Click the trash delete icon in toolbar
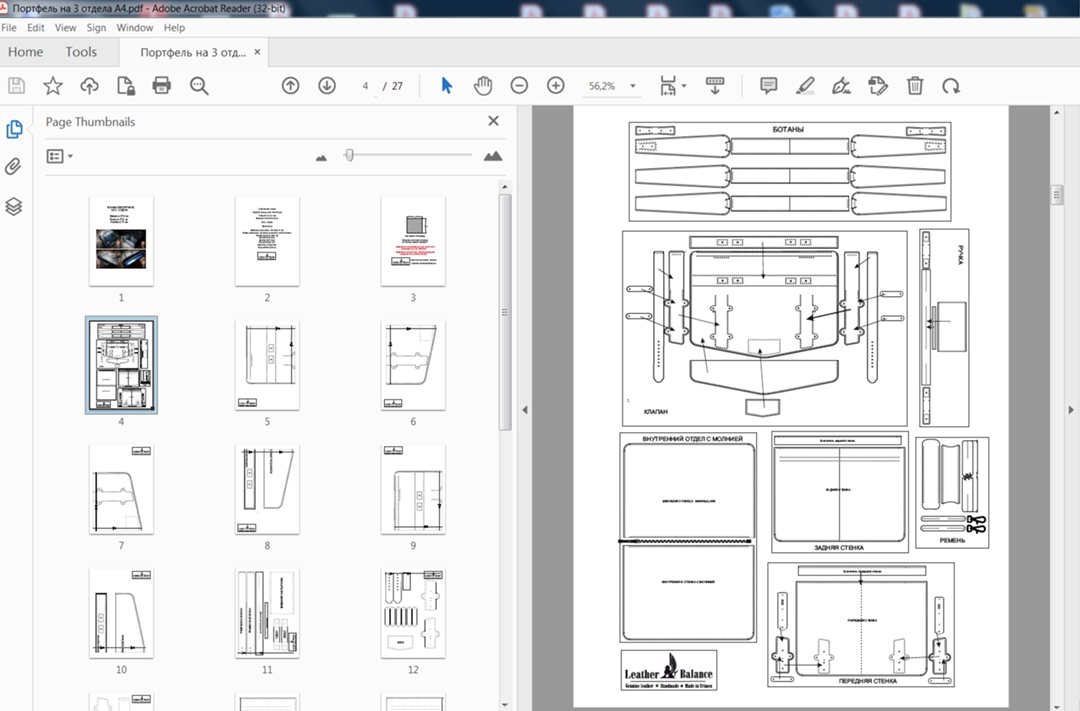The image size is (1080, 711). coord(914,86)
